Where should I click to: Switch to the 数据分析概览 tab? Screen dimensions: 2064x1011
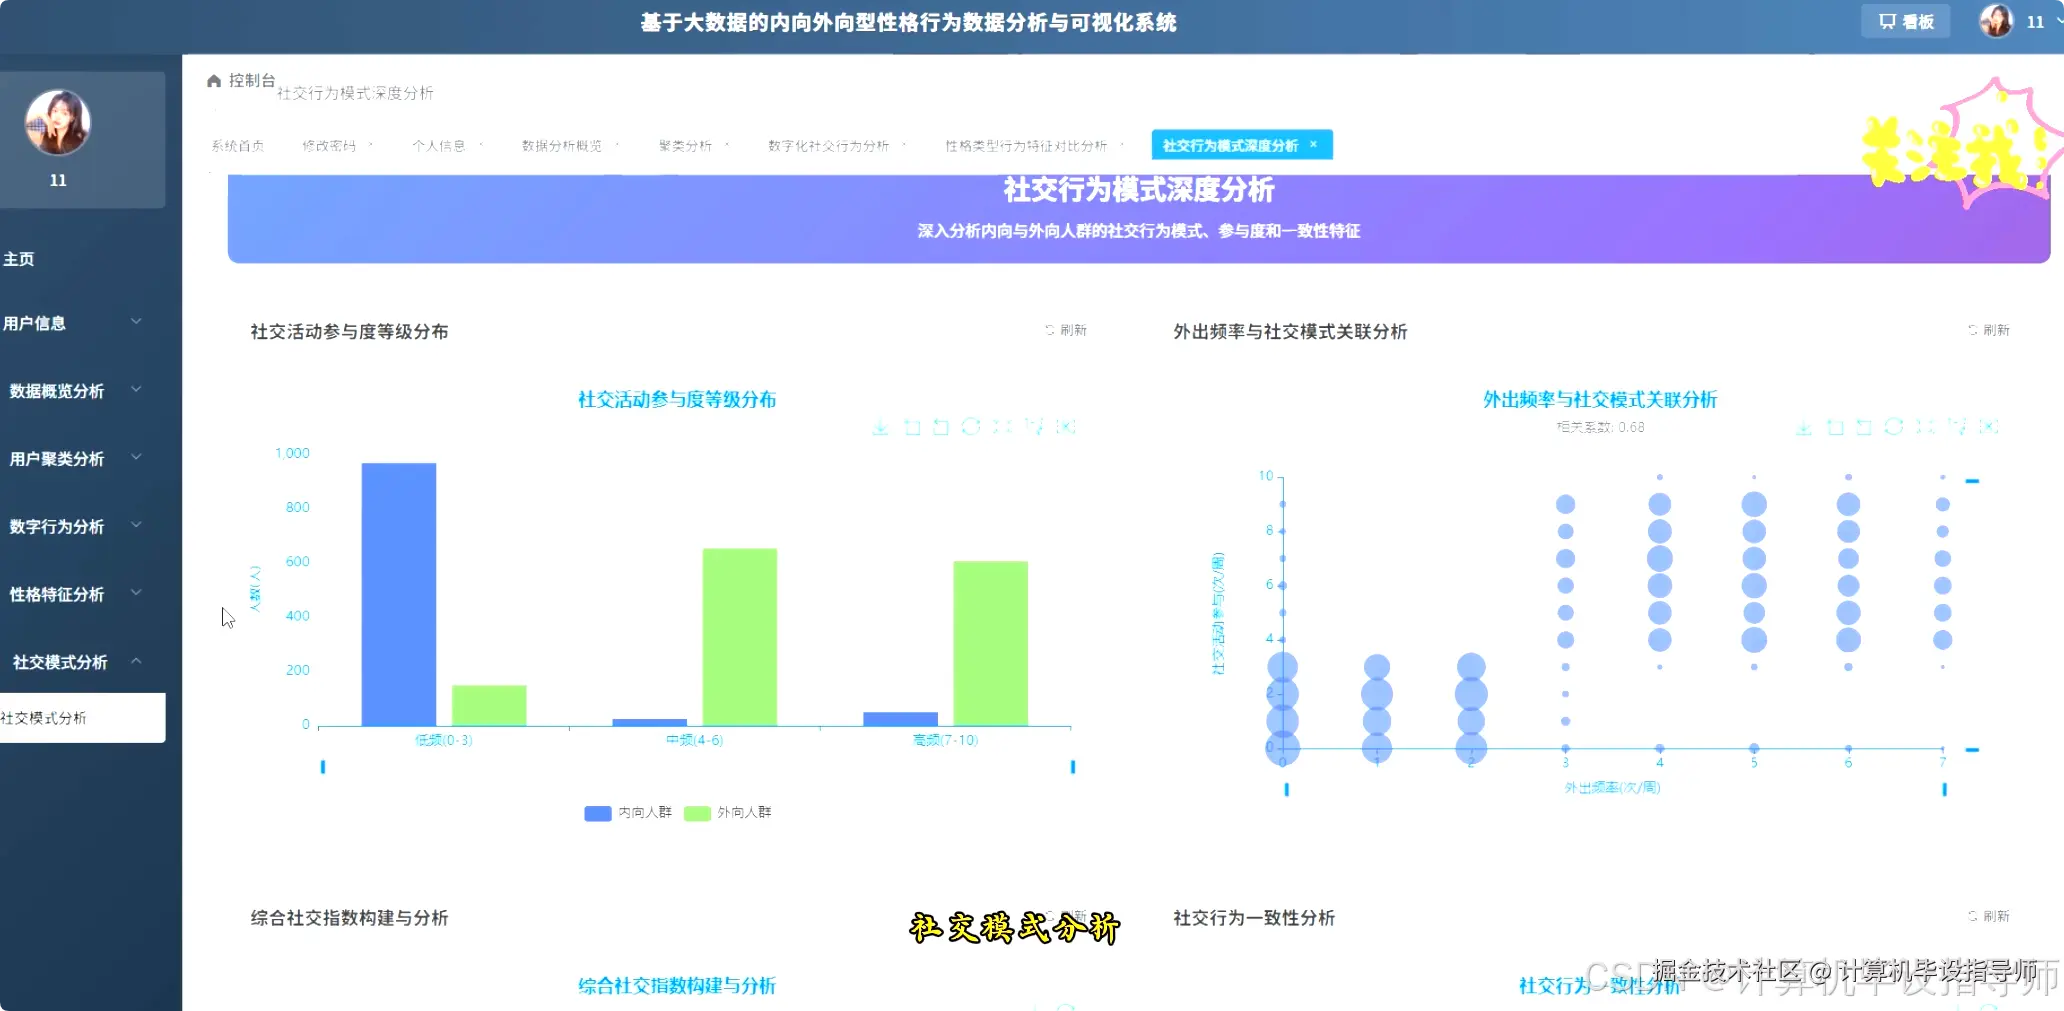click(x=562, y=146)
